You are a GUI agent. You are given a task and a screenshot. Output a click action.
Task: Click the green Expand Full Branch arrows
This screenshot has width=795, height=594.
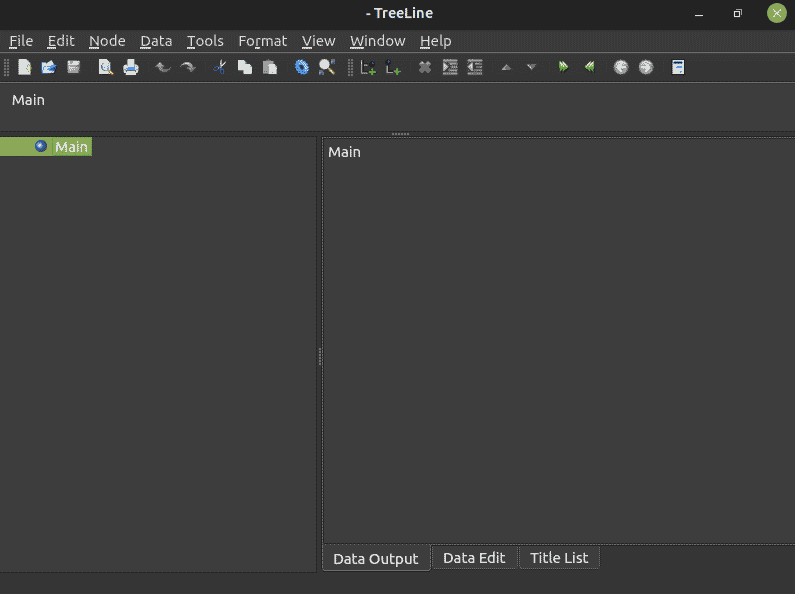[x=563, y=67]
